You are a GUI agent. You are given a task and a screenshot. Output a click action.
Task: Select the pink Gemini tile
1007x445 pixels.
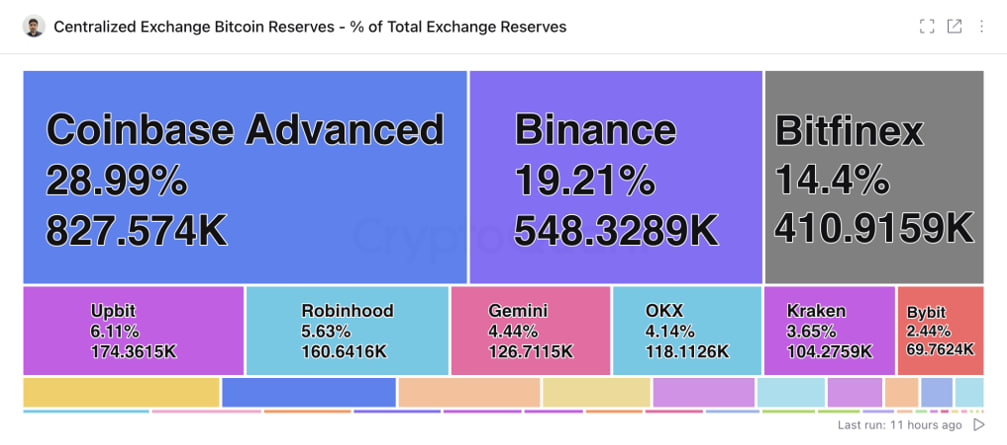(530, 330)
